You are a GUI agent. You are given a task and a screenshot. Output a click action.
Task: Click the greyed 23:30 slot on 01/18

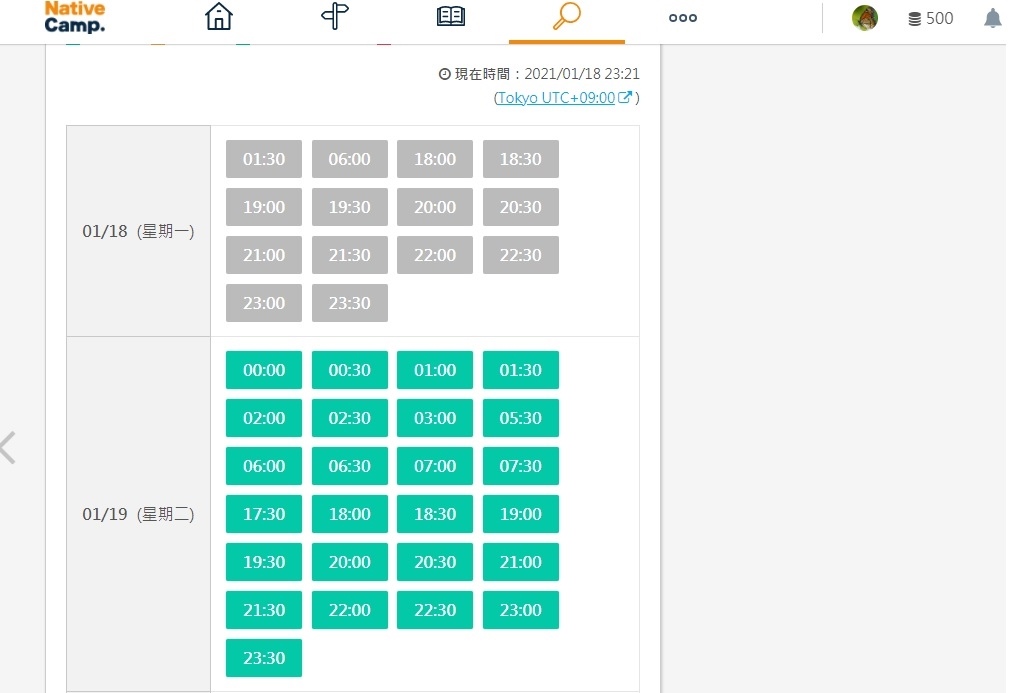pos(350,303)
